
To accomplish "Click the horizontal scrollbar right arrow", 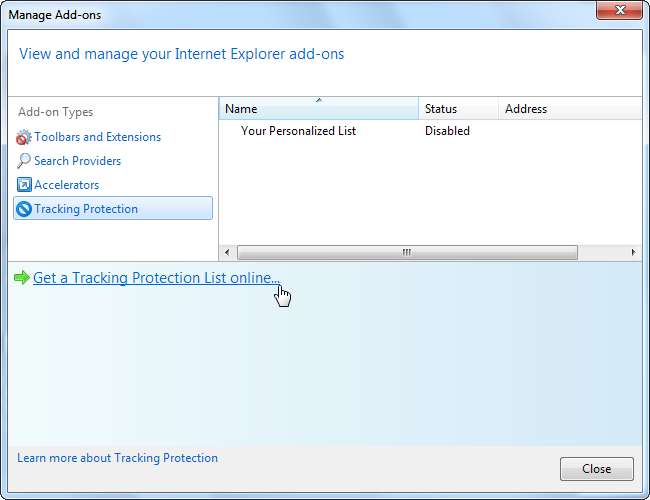I will 633,252.
